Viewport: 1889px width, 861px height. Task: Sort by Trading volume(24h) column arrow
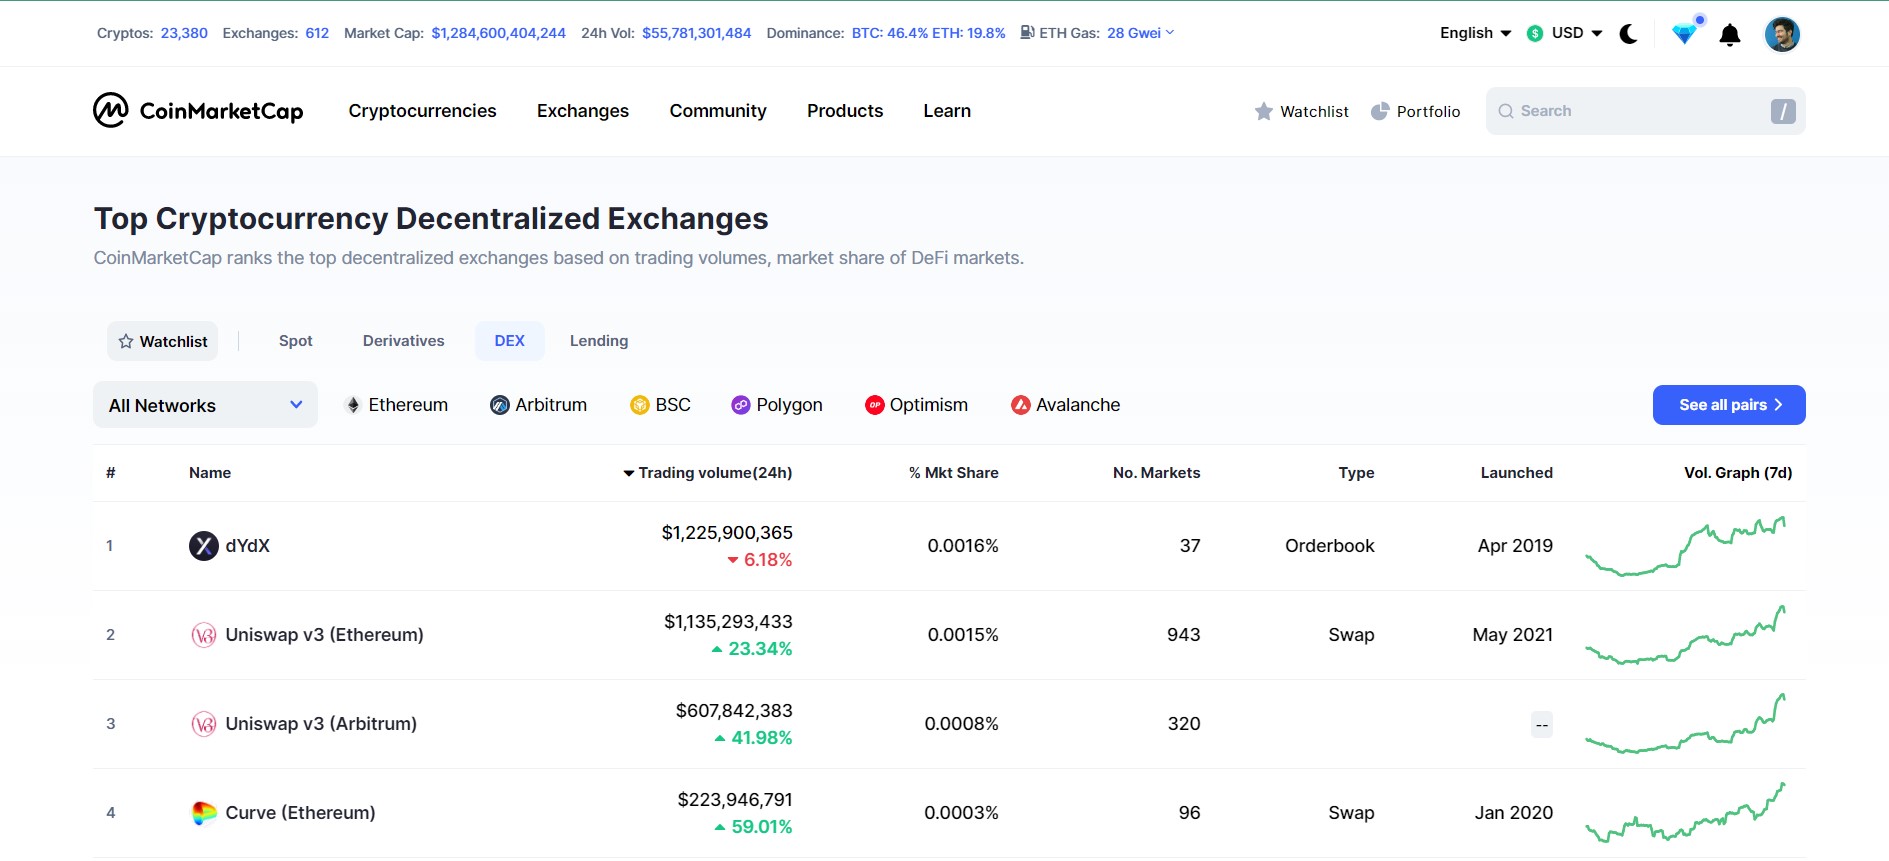(x=629, y=473)
